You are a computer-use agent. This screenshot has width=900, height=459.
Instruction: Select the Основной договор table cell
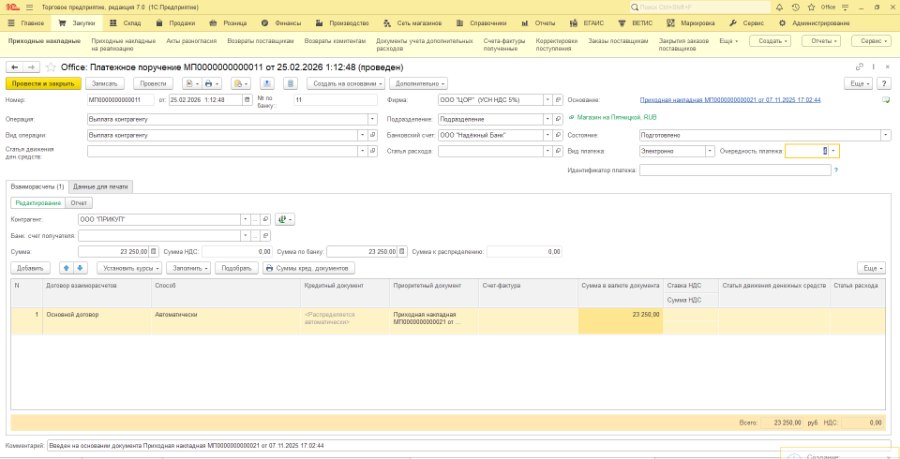click(x=98, y=321)
